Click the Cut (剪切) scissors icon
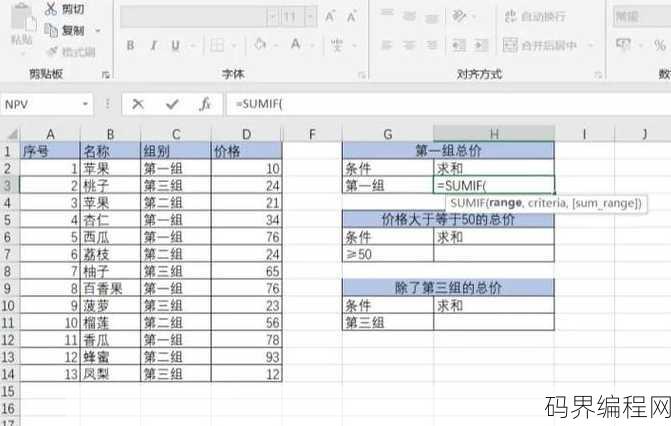Screen dimensions: 671x426 (x=51, y=9)
